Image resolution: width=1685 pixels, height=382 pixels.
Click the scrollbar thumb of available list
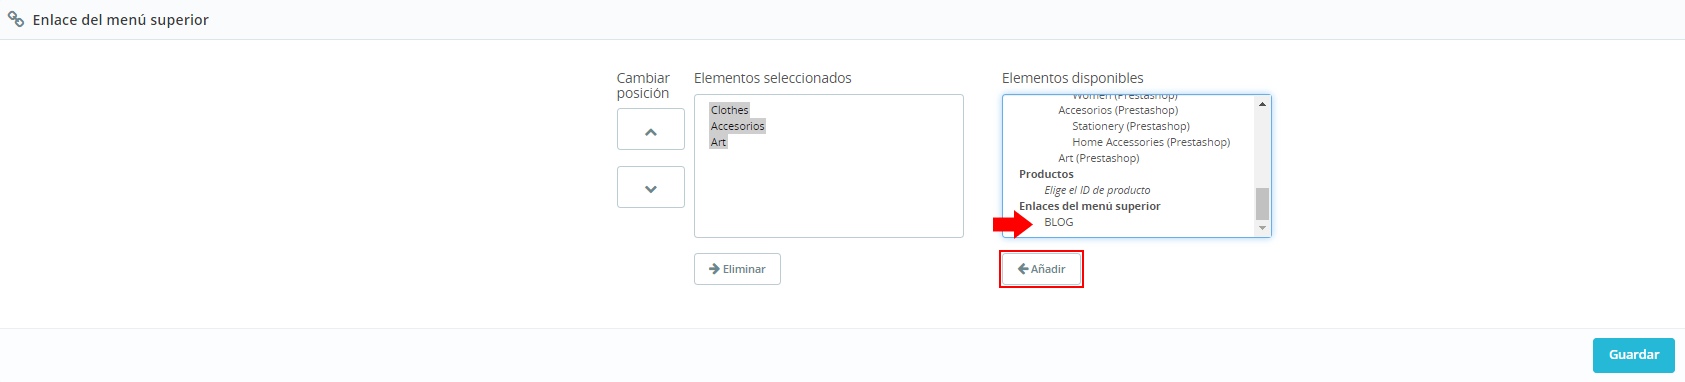pyautogui.click(x=1262, y=203)
